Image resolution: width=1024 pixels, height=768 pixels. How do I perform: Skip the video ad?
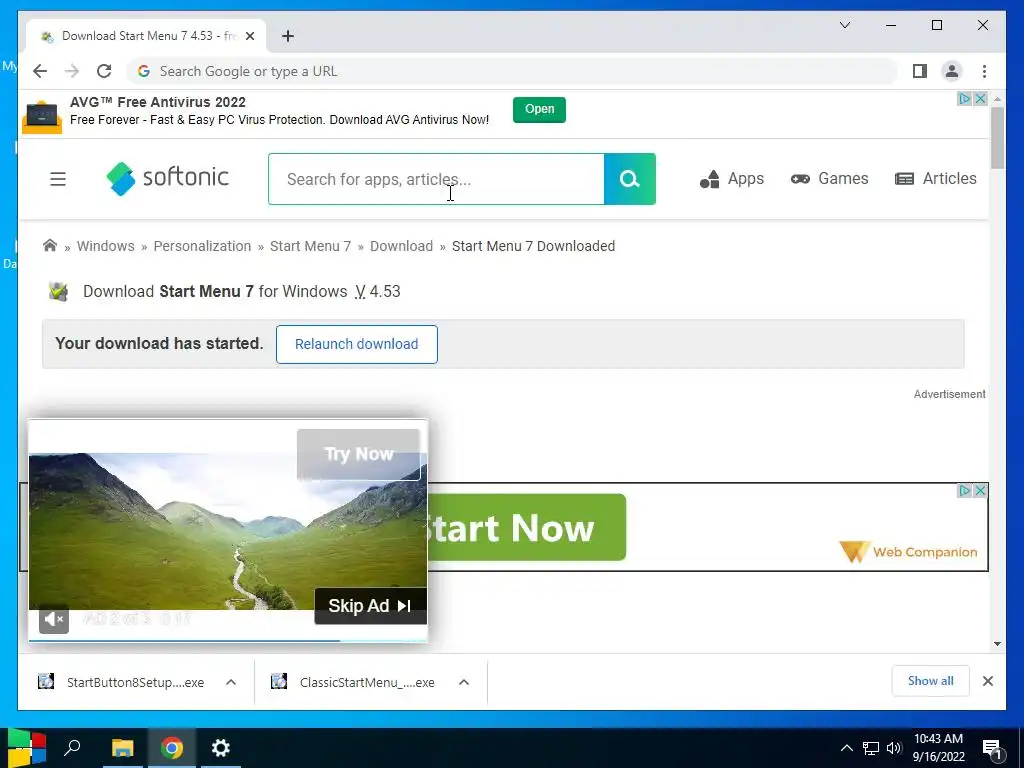pyautogui.click(x=370, y=606)
